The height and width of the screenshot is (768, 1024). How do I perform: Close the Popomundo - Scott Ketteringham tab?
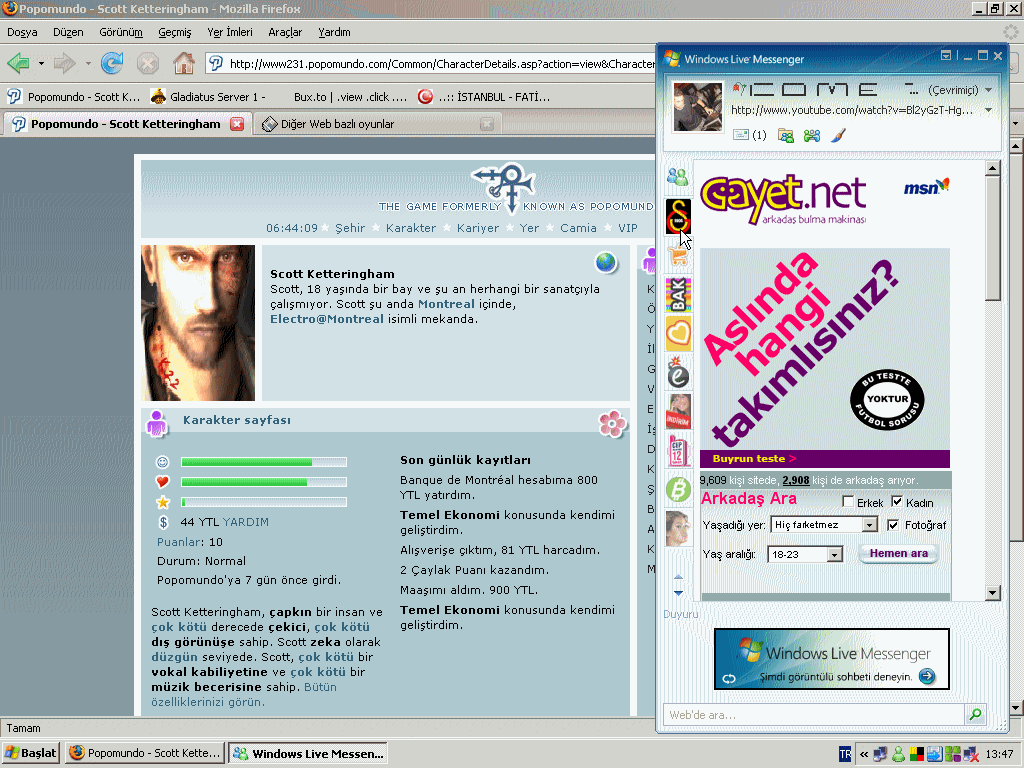tap(237, 124)
